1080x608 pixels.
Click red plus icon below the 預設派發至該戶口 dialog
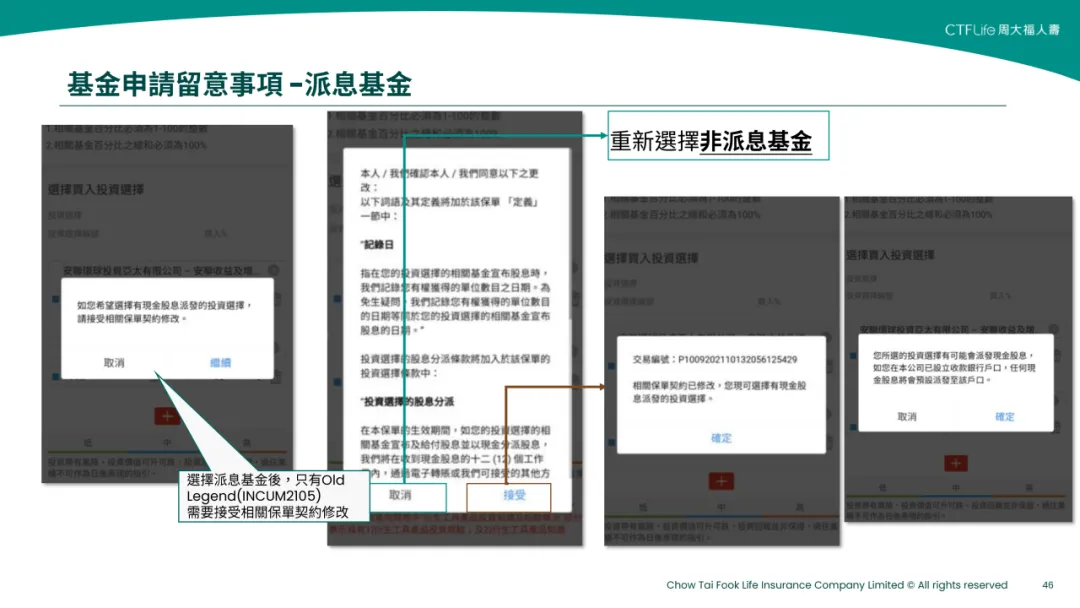point(955,463)
